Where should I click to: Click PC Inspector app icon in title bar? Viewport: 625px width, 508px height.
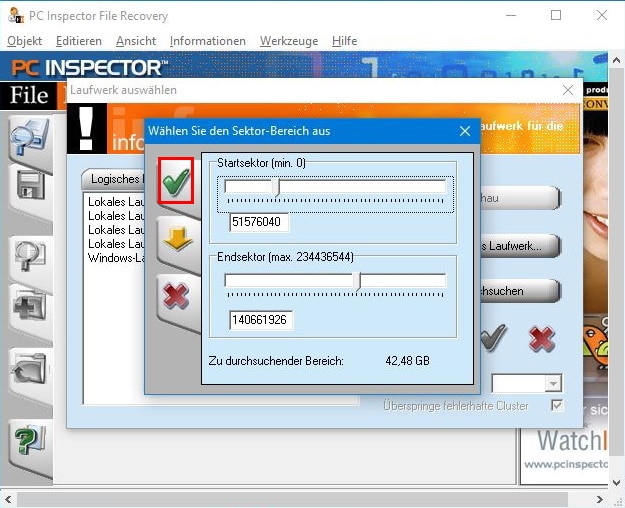click(x=16, y=16)
